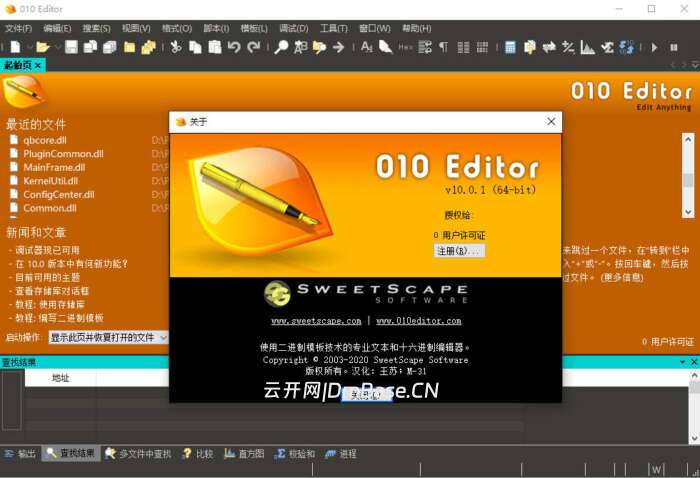Click the Close All Files toolbar icon

coord(148,47)
